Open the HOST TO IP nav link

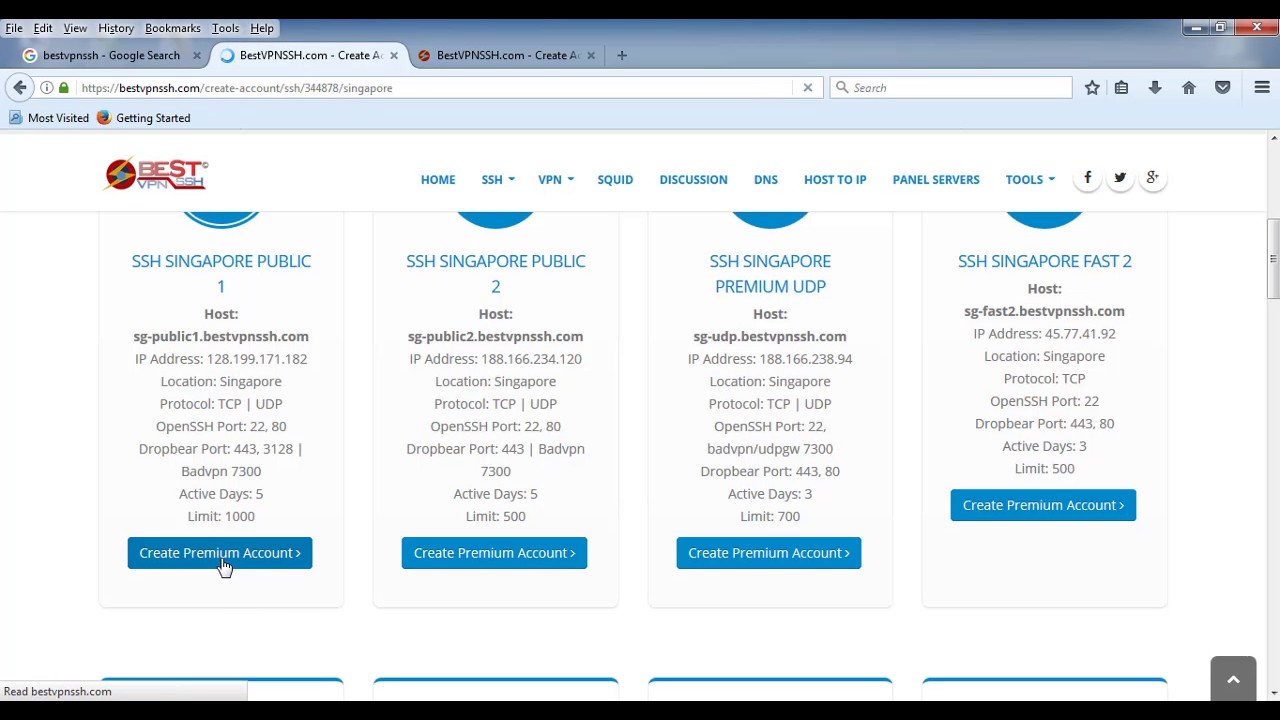835,180
